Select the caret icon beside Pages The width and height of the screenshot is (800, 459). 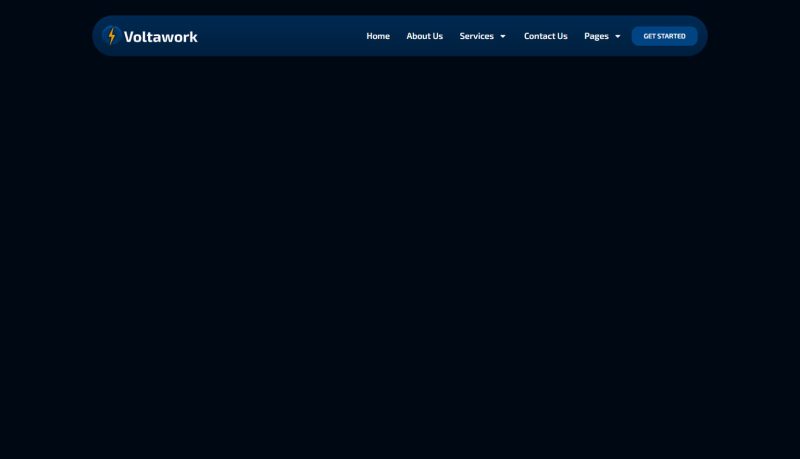[618, 37]
